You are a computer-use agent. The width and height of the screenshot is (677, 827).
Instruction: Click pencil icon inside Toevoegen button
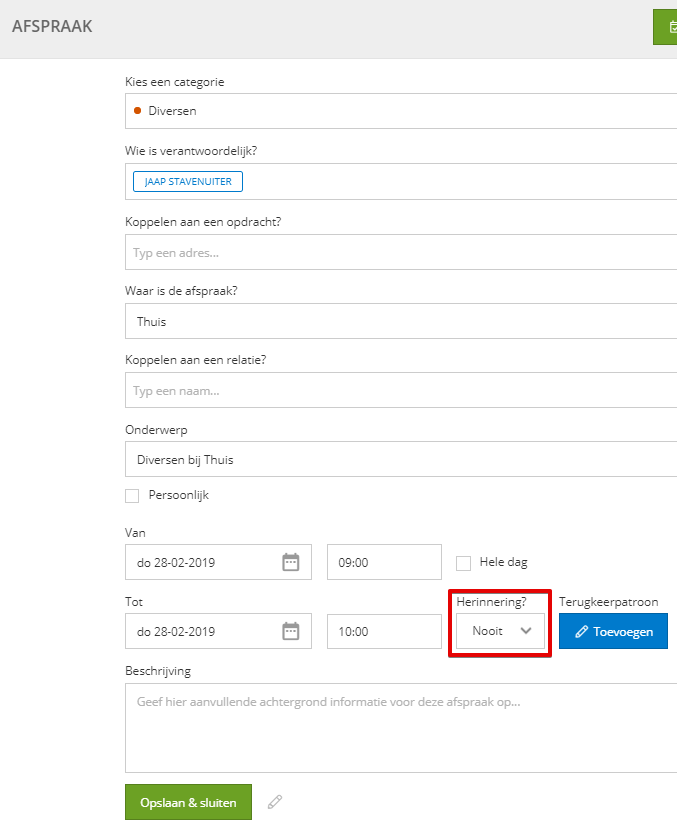pyautogui.click(x=582, y=631)
